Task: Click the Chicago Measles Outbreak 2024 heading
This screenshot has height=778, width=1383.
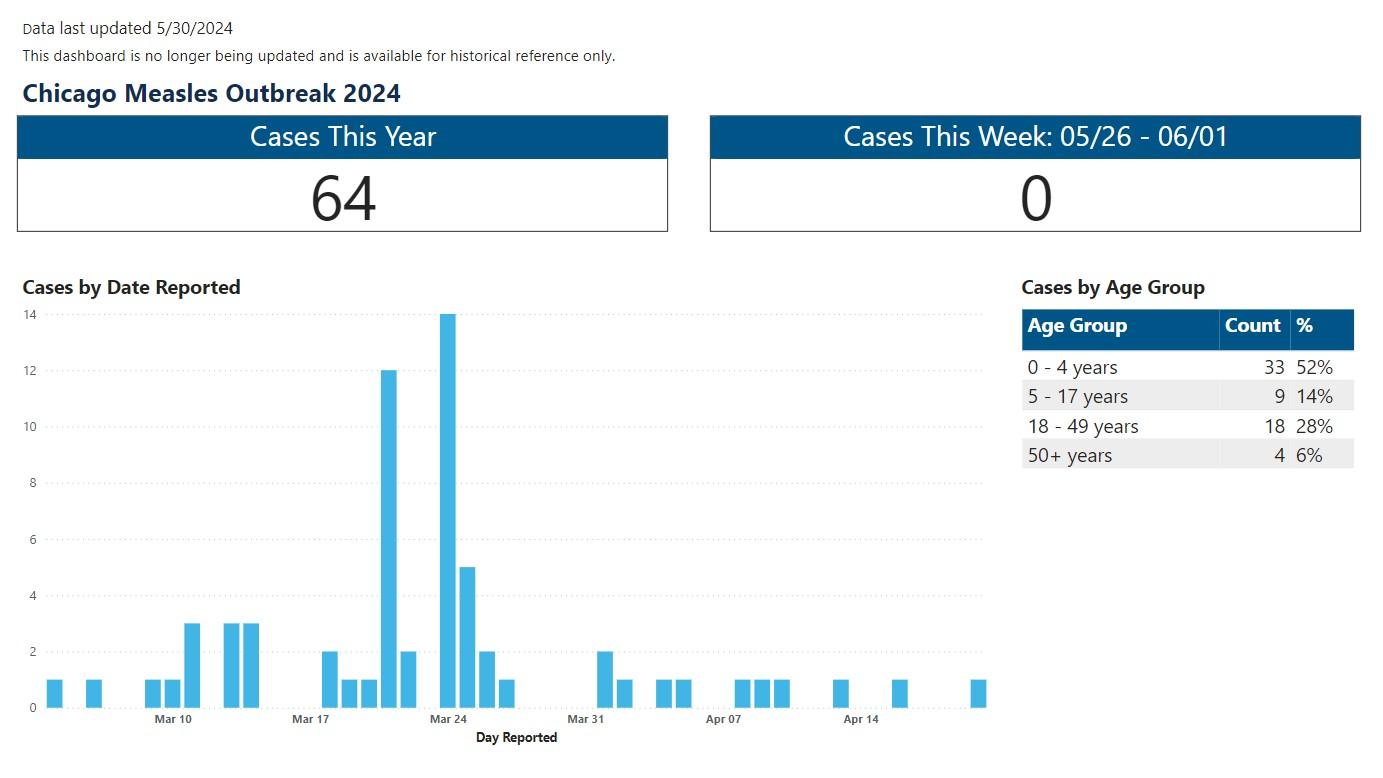Action: 211,94
